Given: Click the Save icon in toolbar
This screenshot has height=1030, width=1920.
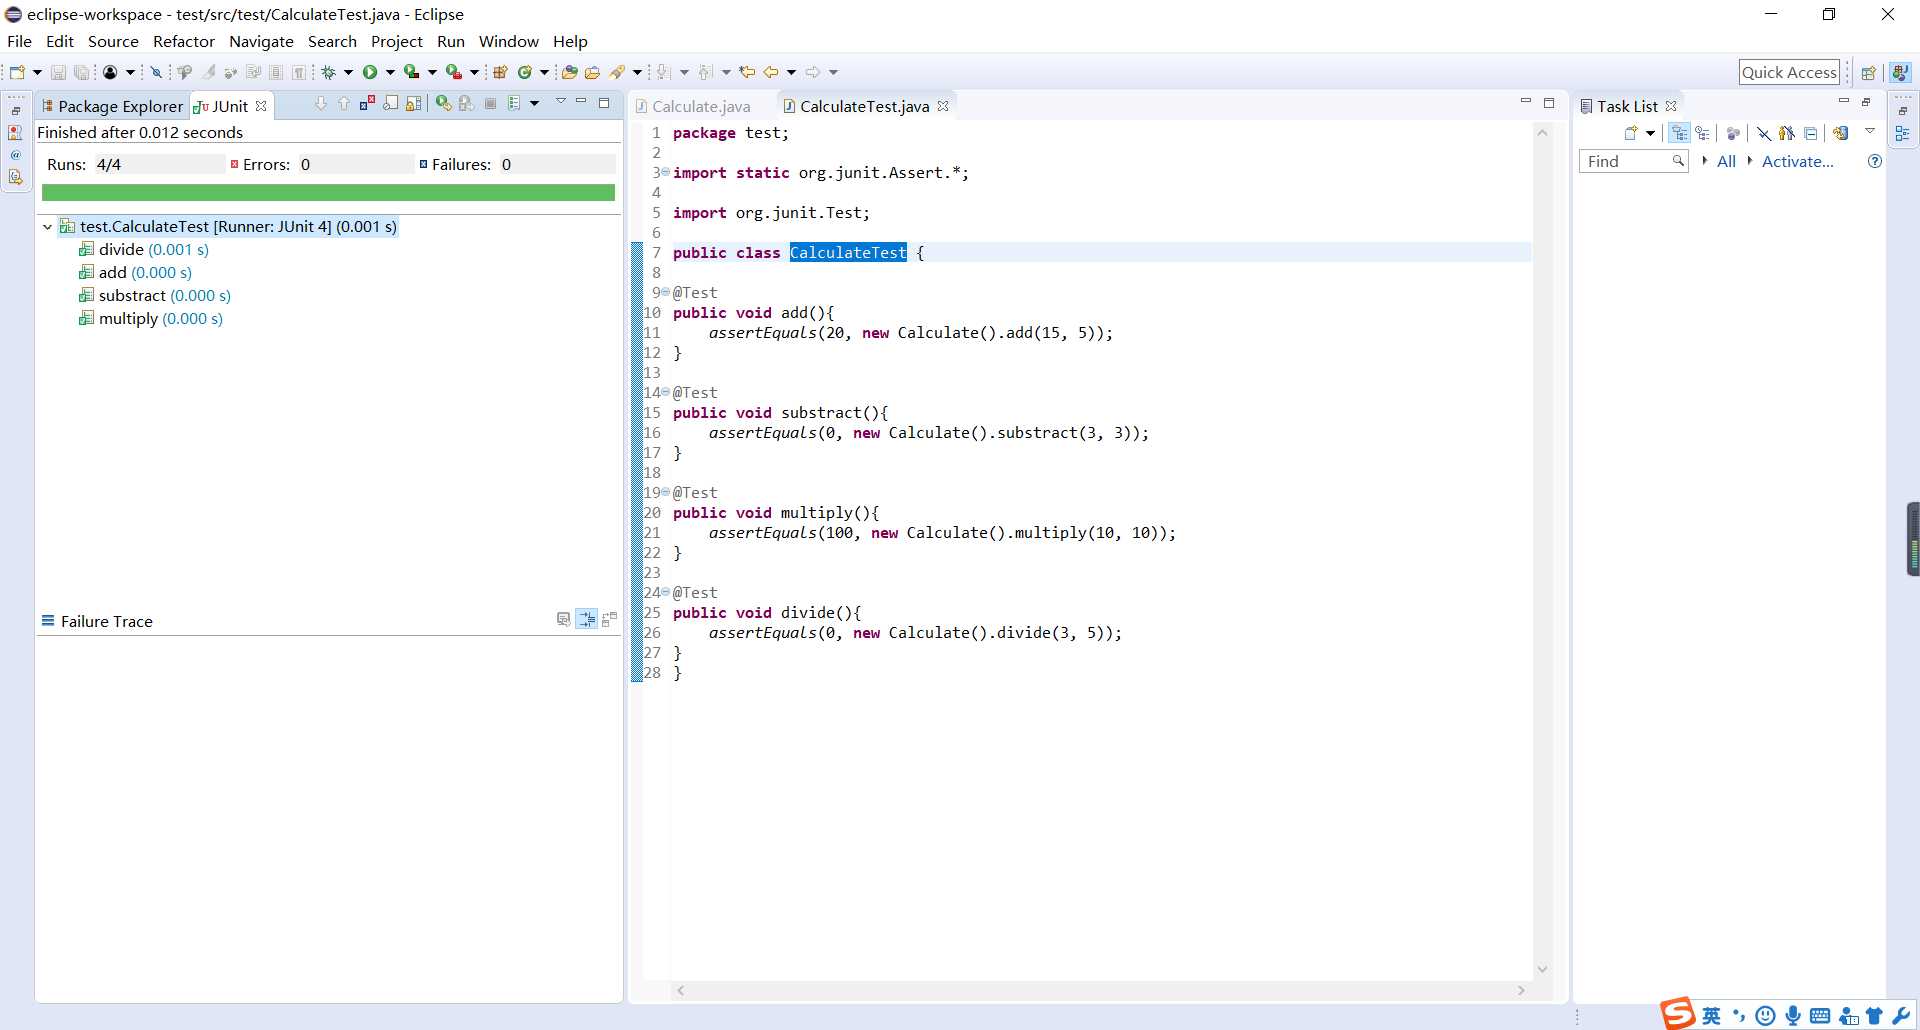Looking at the screenshot, I should click(x=58, y=72).
